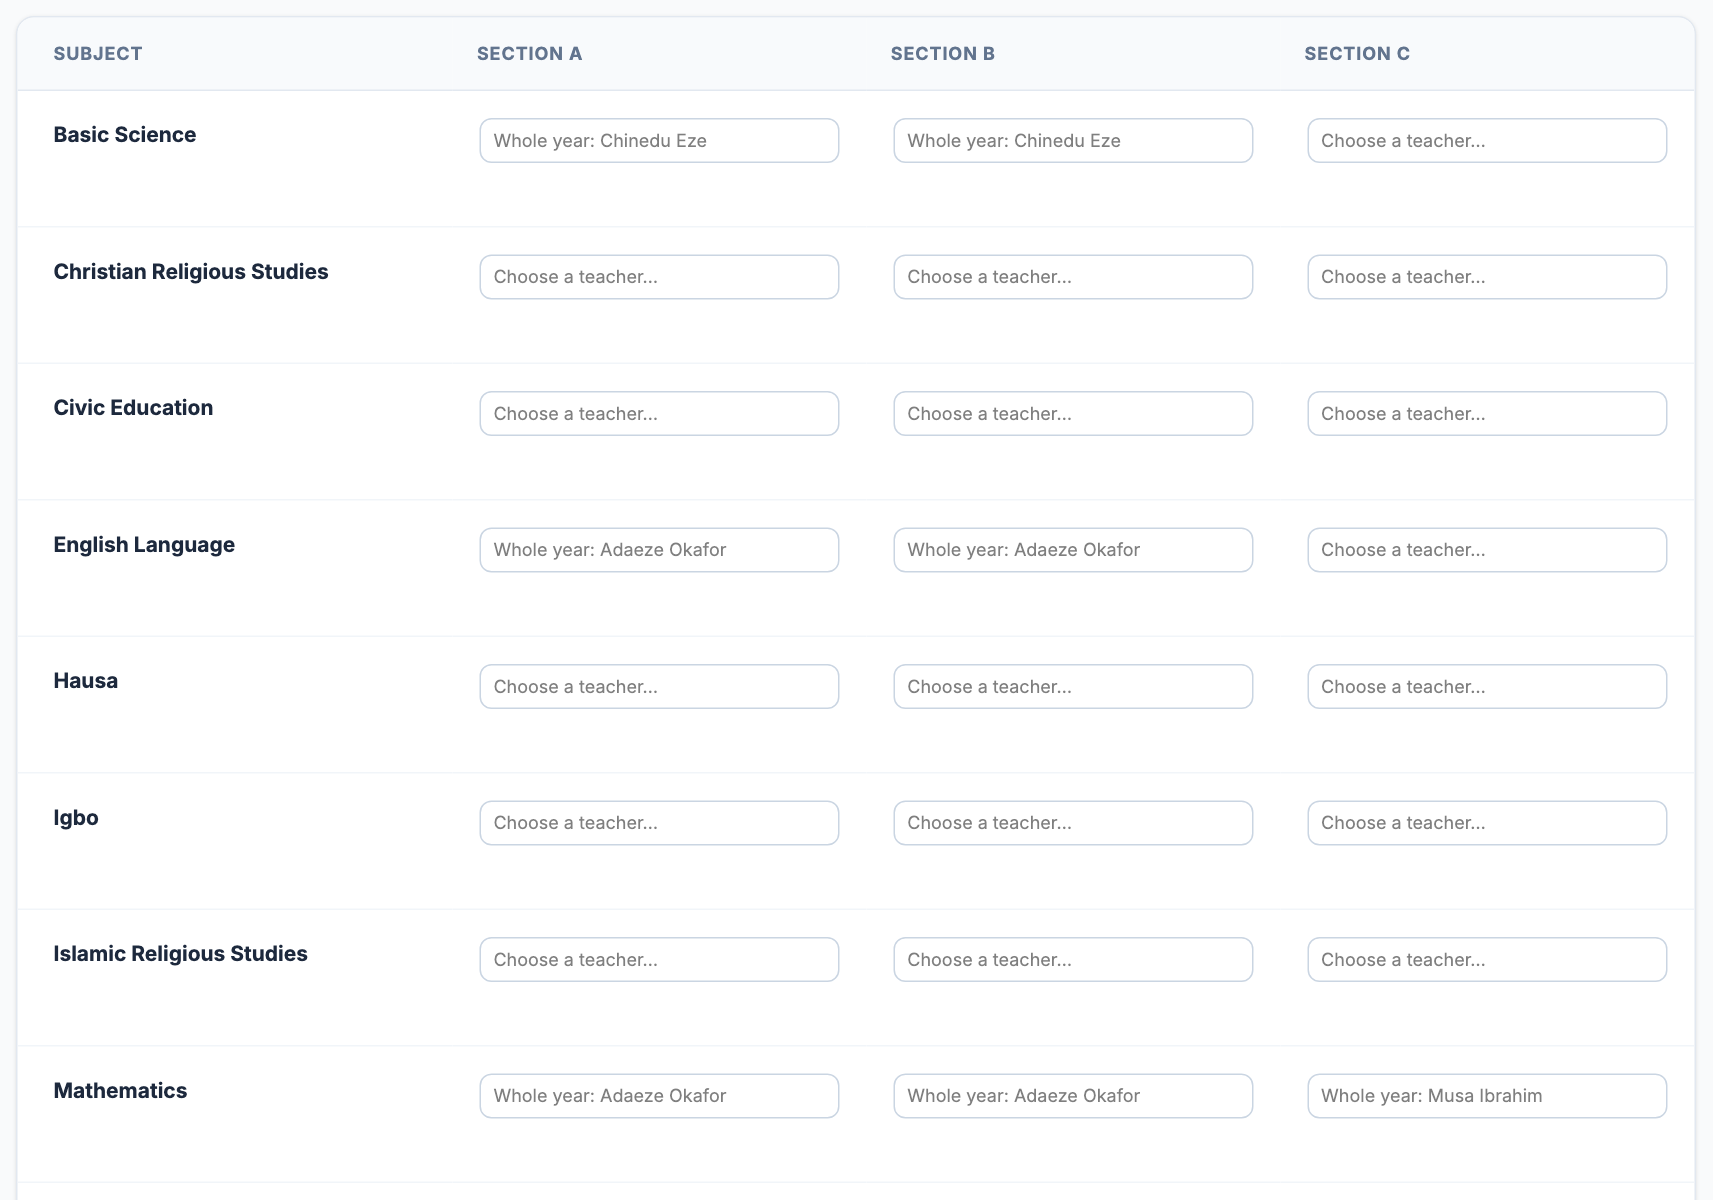Choose teacher for Igbo Section C

coord(1487,823)
